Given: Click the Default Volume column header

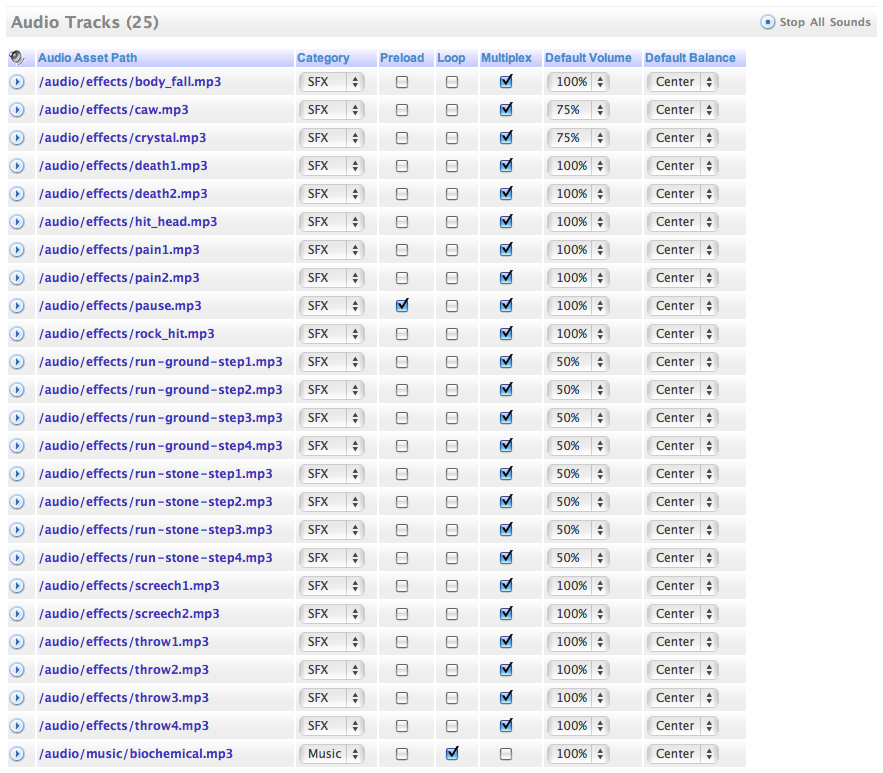Looking at the screenshot, I should [x=588, y=58].
